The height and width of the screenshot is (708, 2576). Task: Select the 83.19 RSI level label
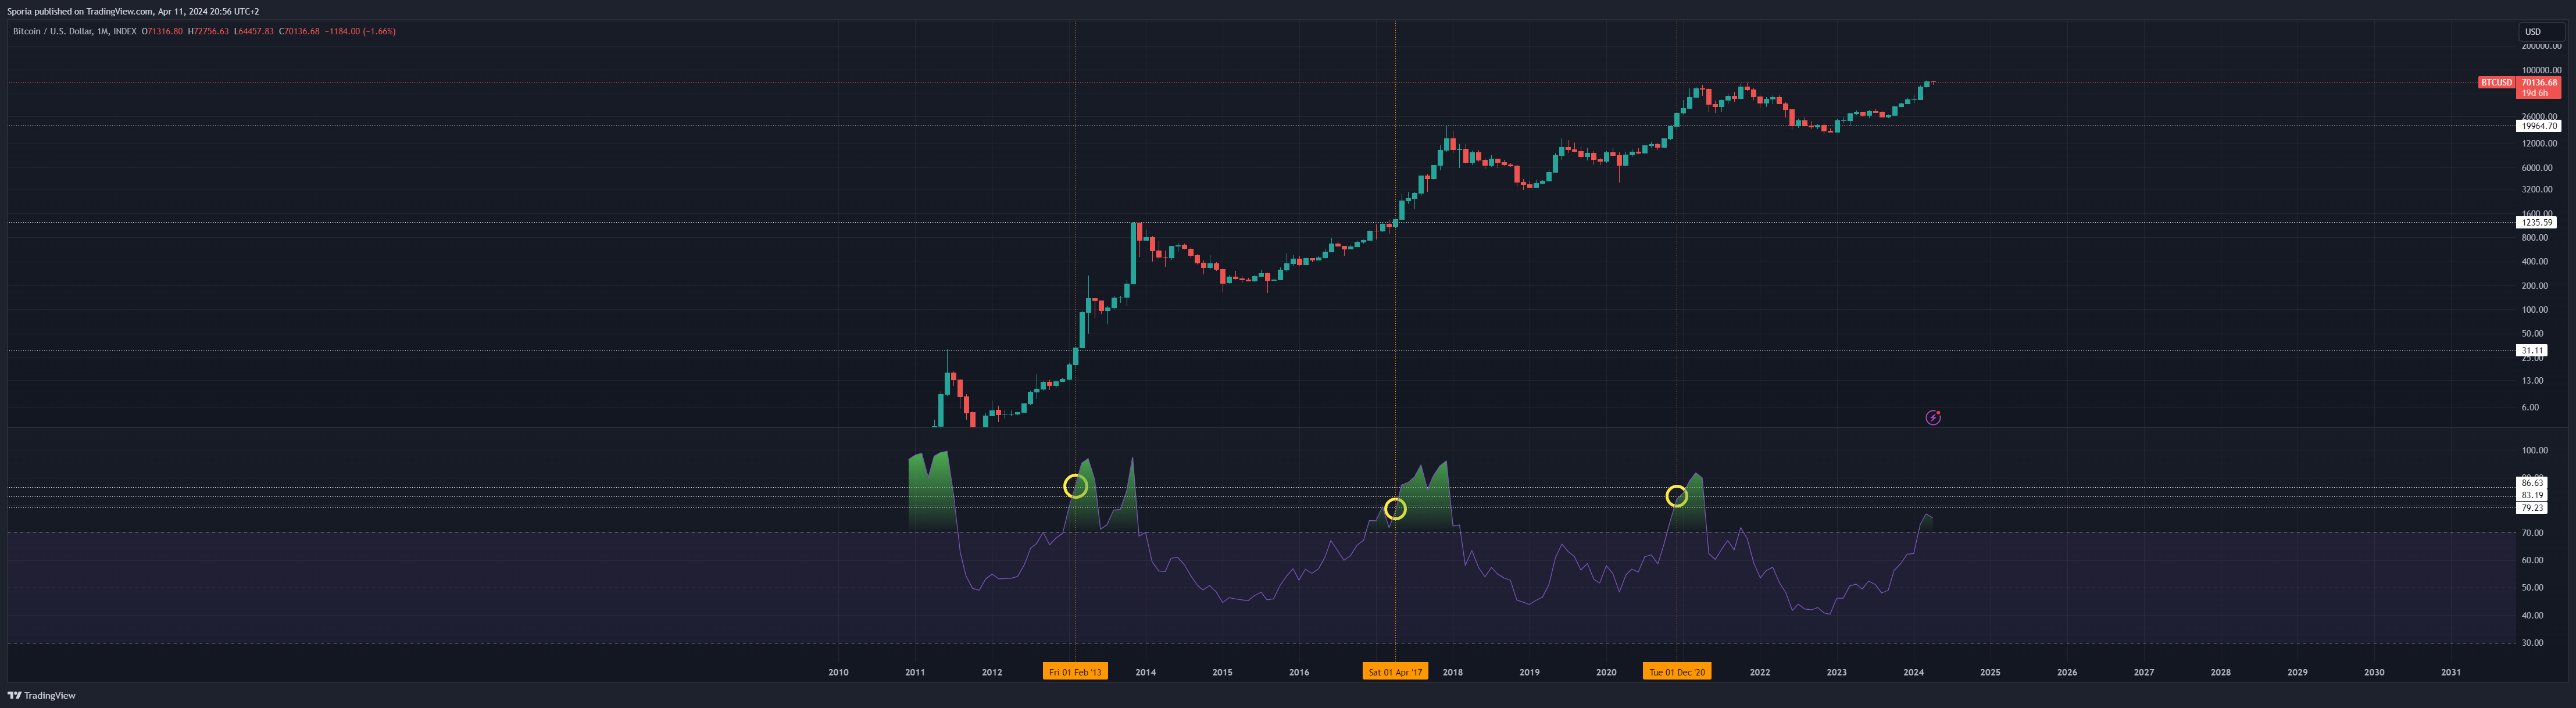coord(2532,495)
